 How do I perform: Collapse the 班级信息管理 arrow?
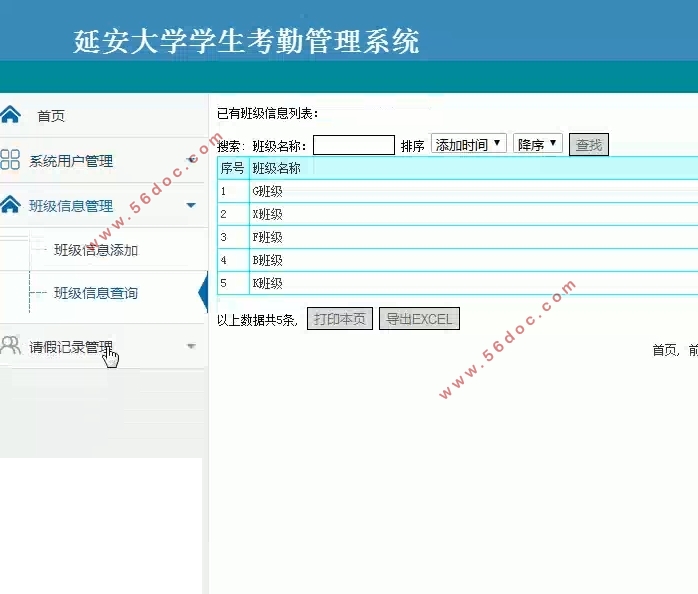[x=191, y=205]
